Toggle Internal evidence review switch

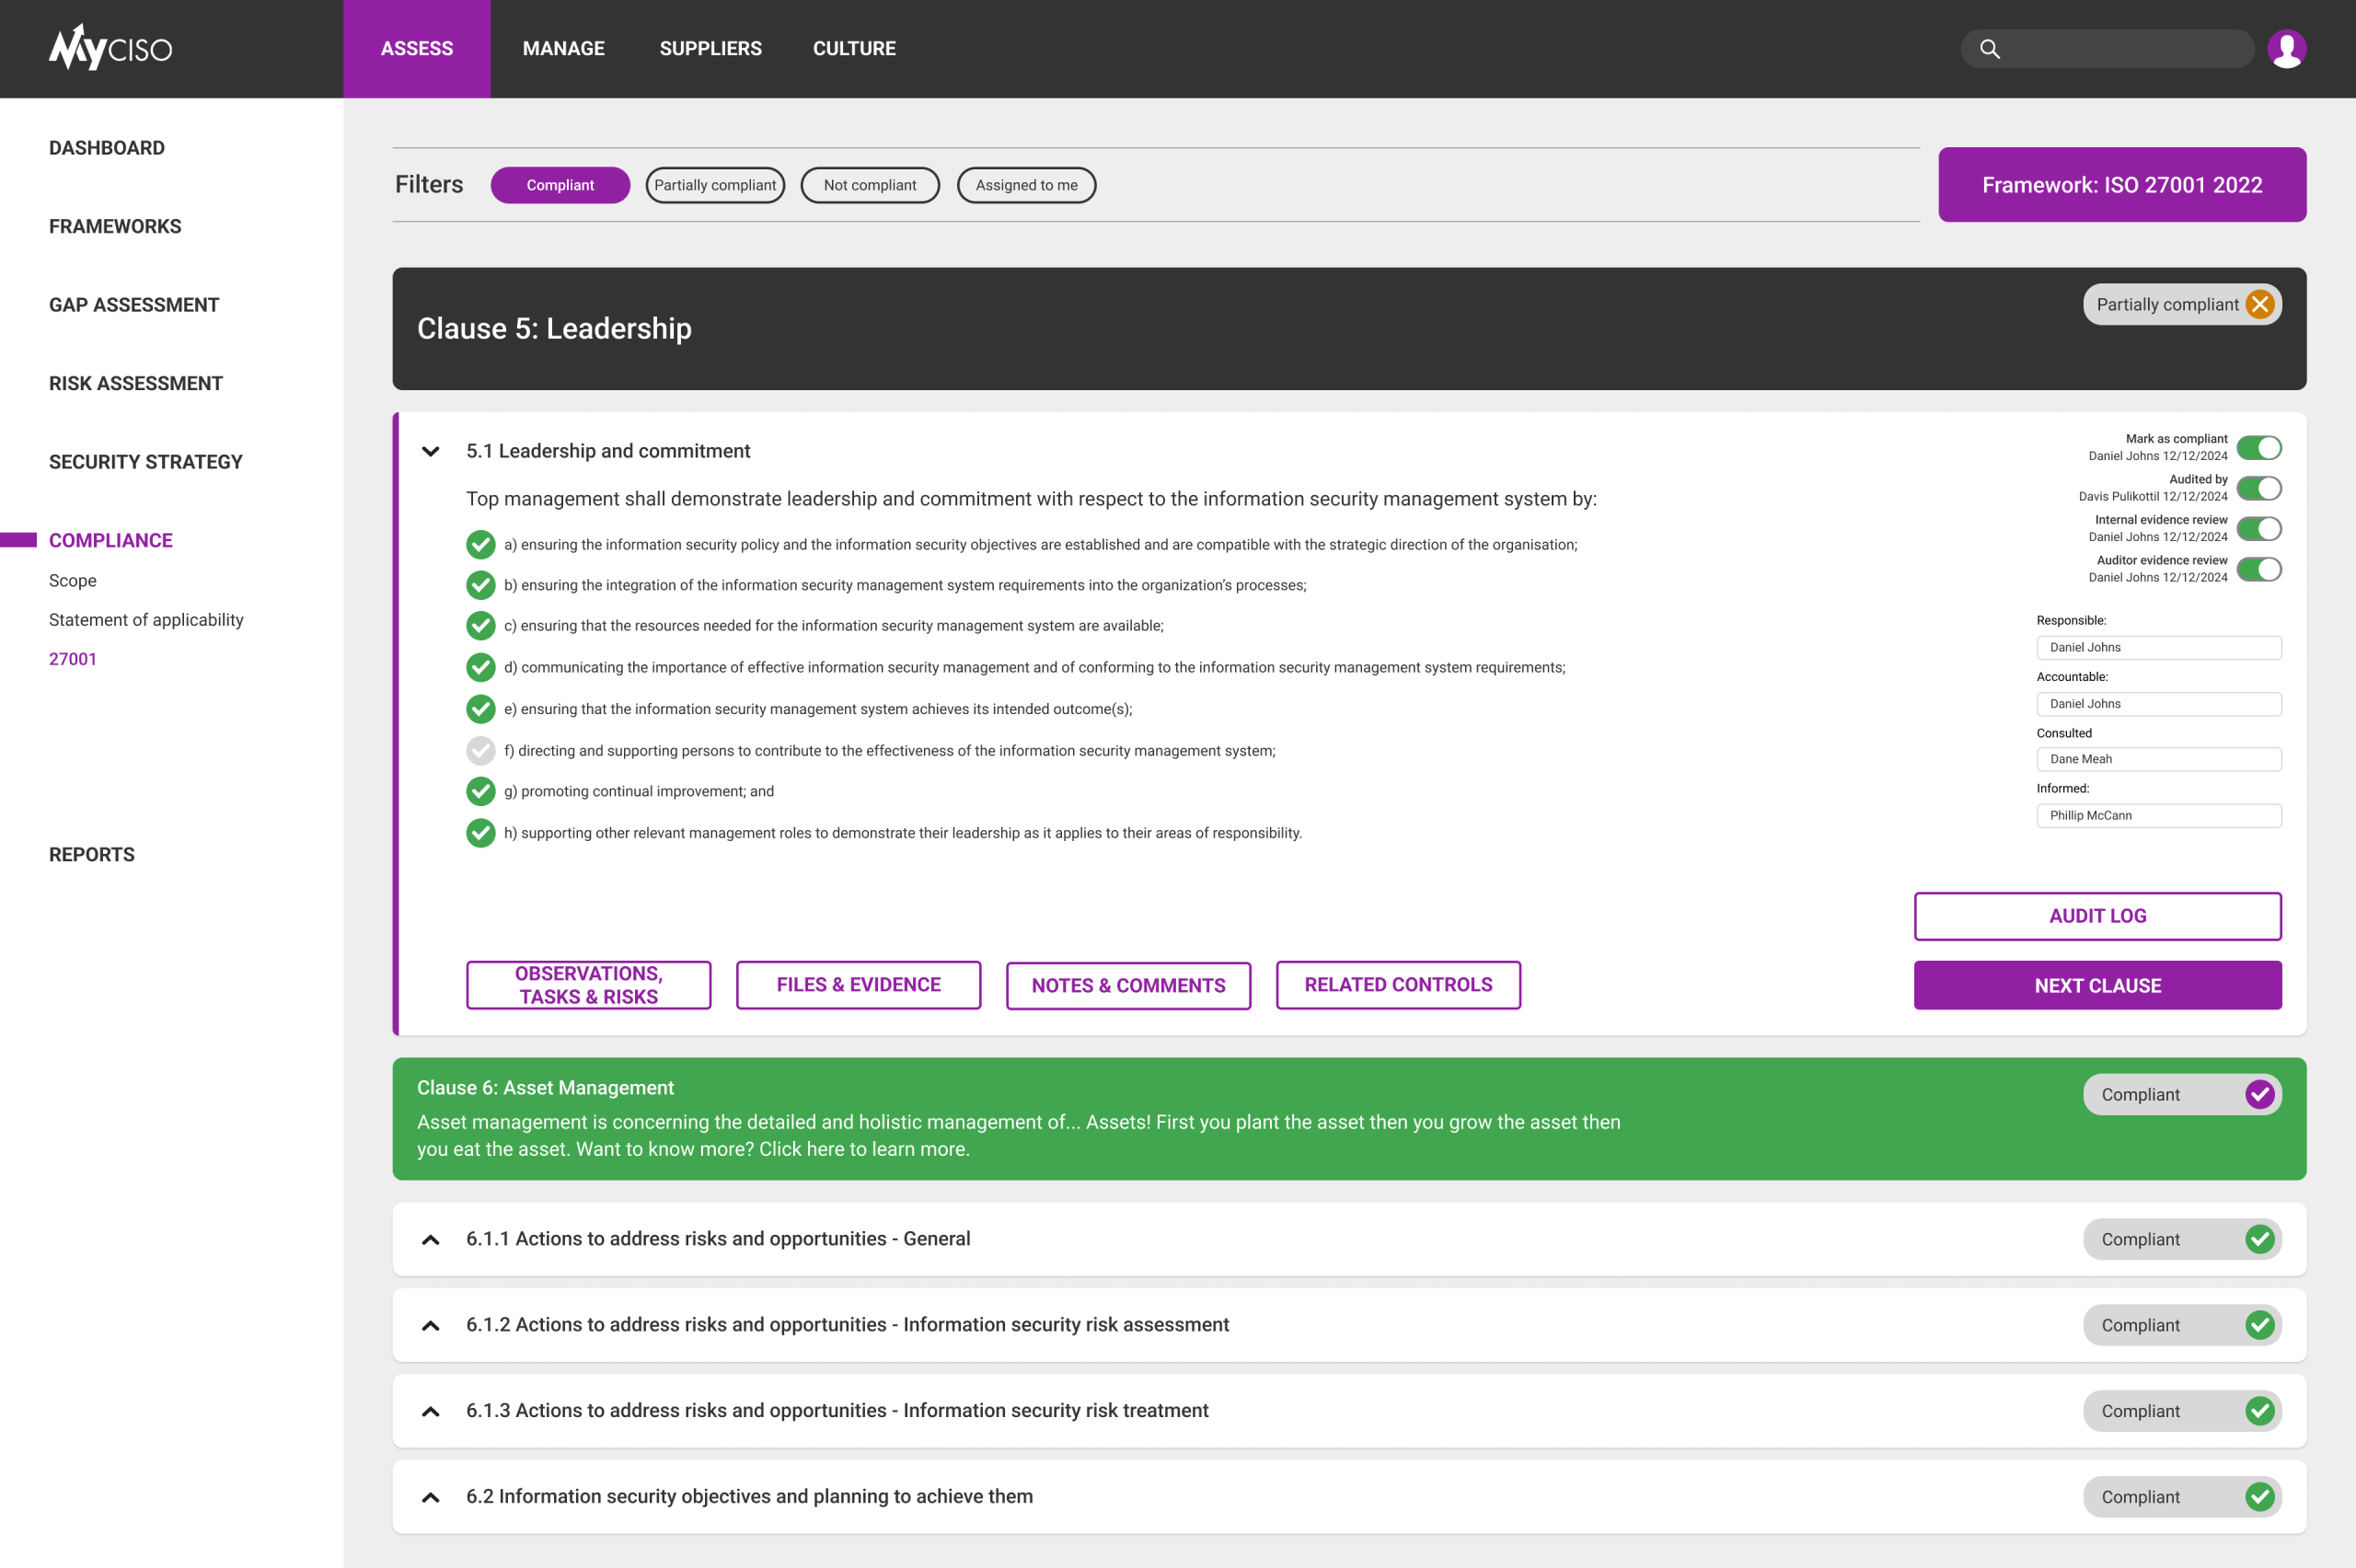2258,528
